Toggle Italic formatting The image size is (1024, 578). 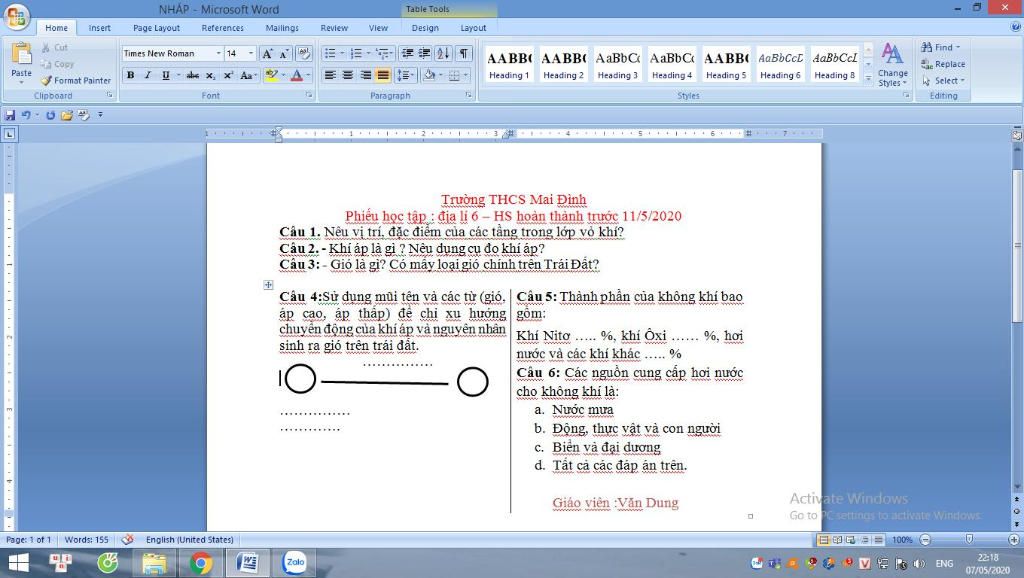pos(148,76)
